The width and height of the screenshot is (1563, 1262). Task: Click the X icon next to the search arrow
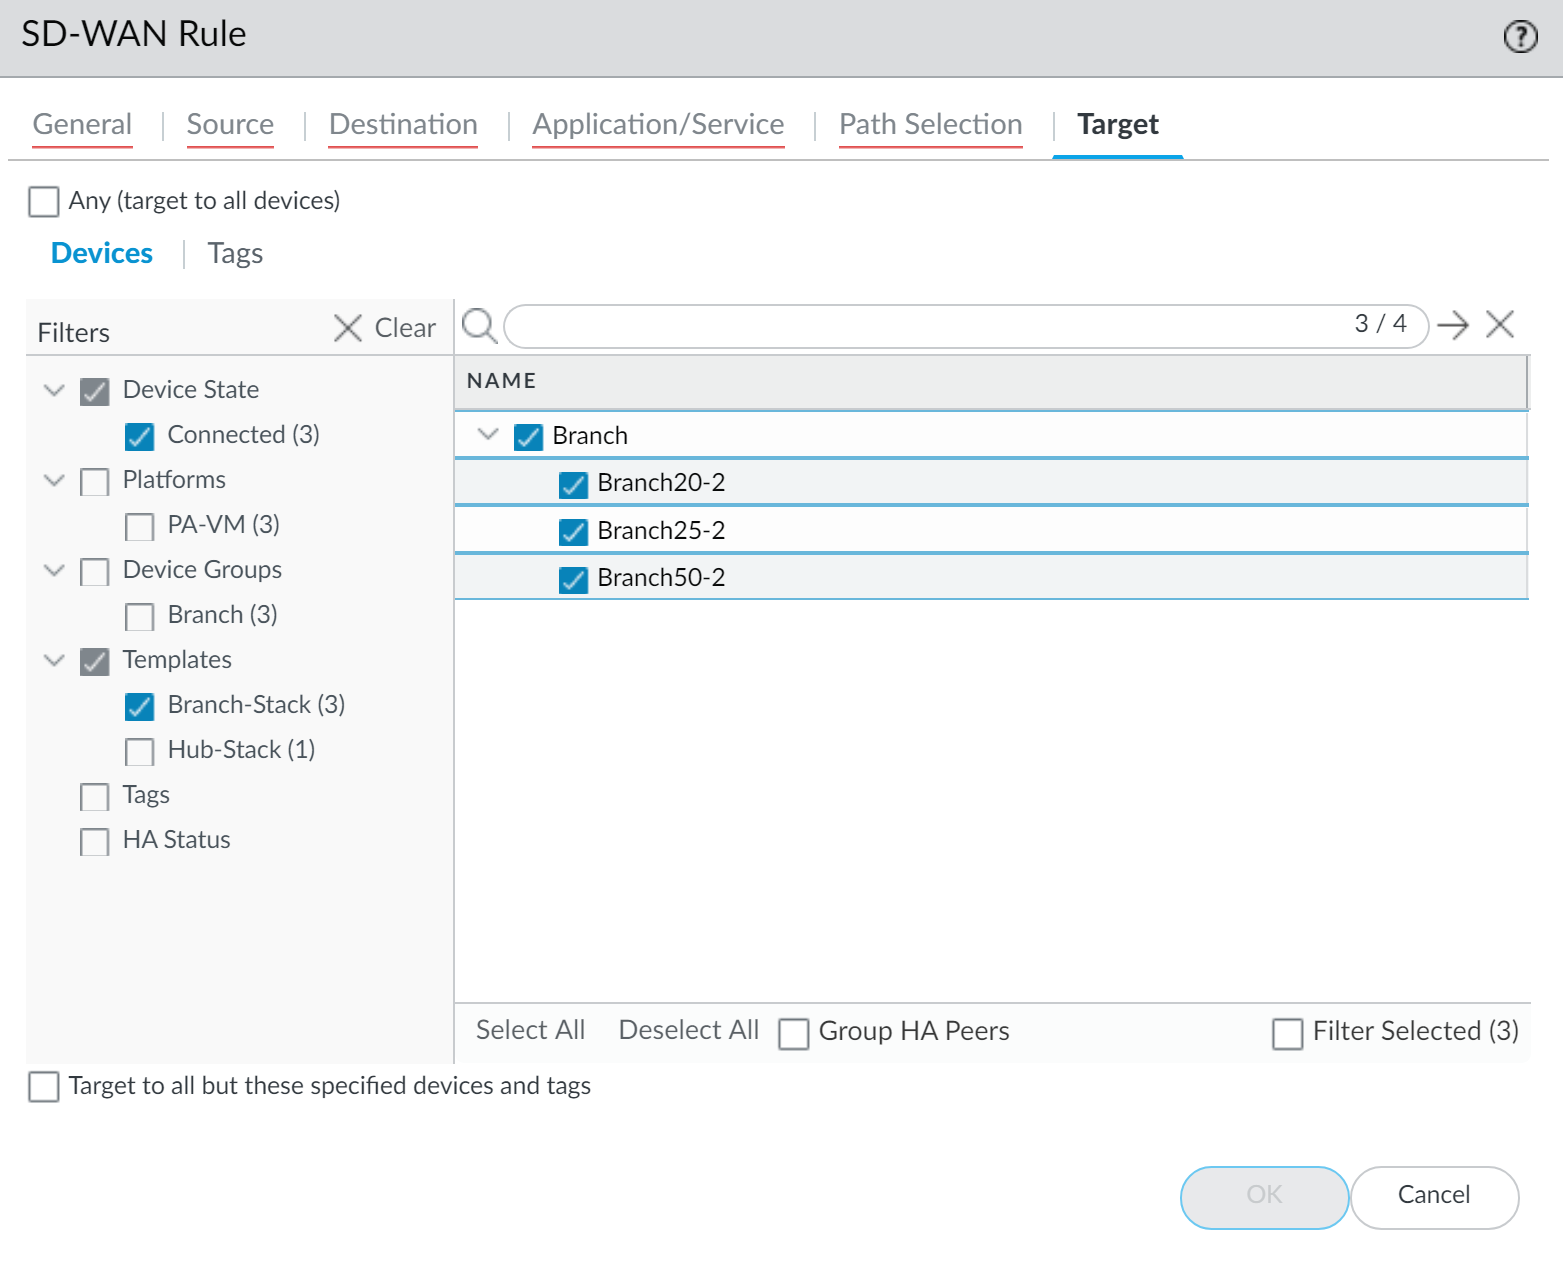coord(1500,324)
